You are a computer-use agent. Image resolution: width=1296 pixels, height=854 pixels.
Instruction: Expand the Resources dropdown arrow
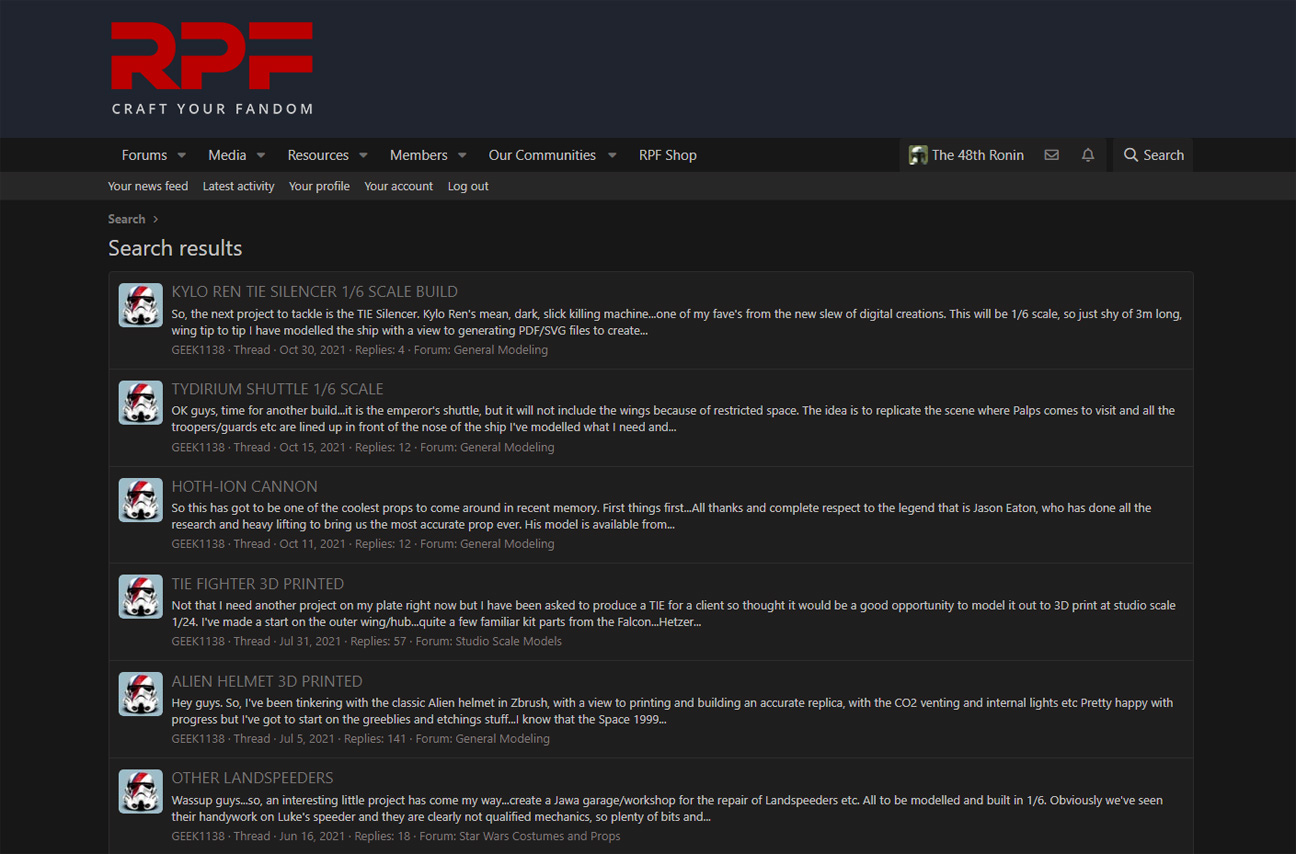point(363,155)
